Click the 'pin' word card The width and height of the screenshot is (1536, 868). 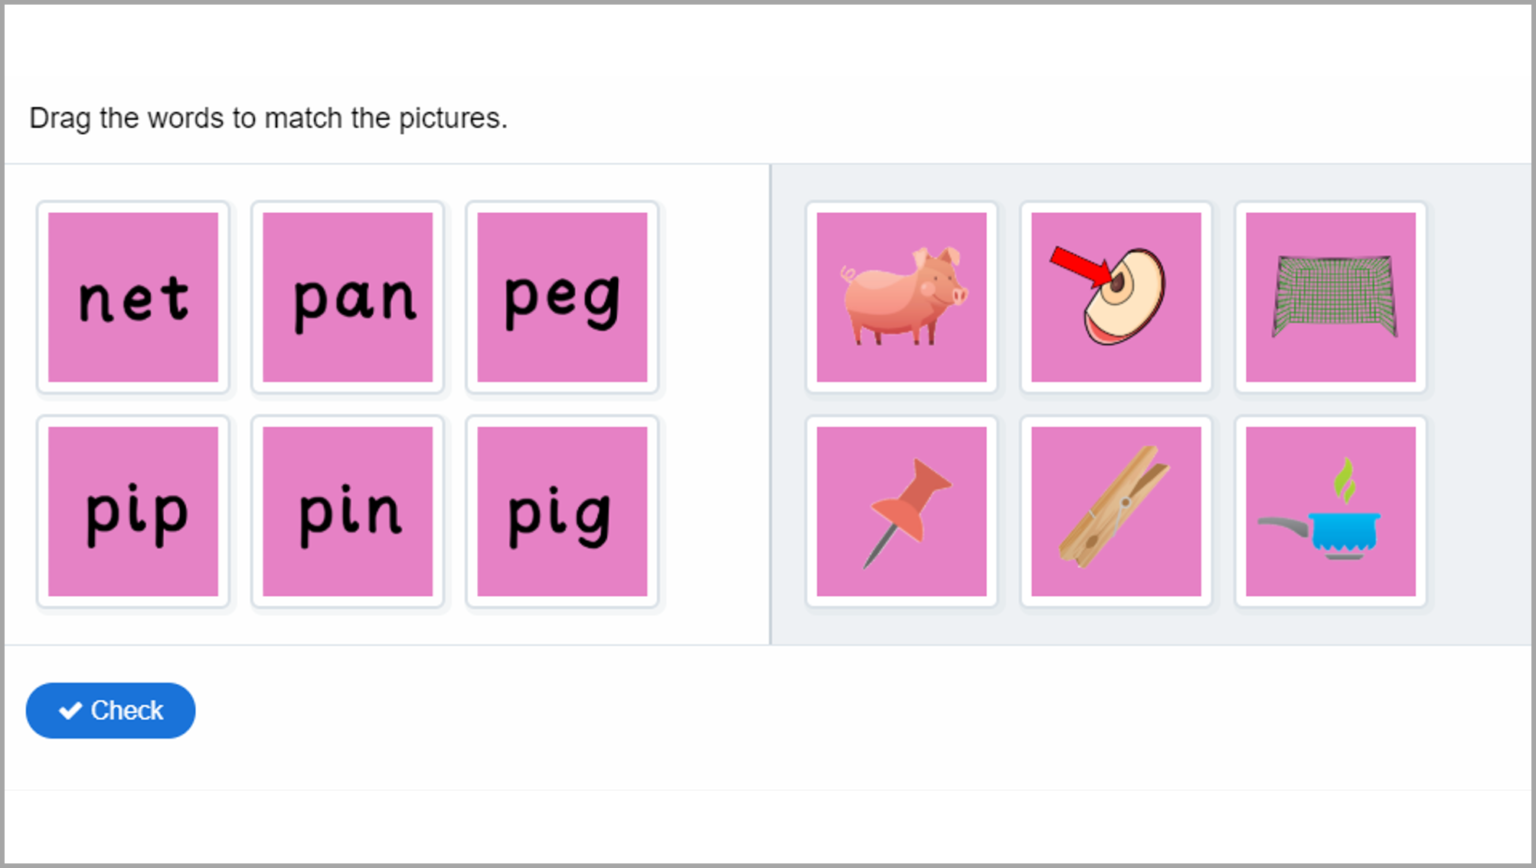point(347,511)
